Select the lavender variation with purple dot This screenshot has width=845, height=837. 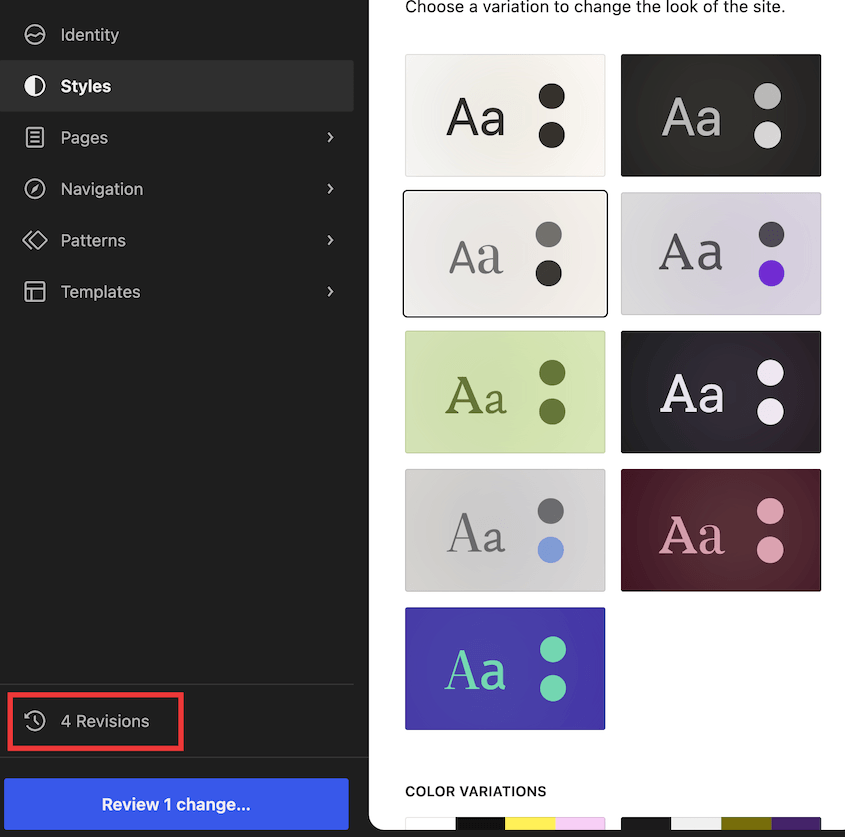point(721,254)
